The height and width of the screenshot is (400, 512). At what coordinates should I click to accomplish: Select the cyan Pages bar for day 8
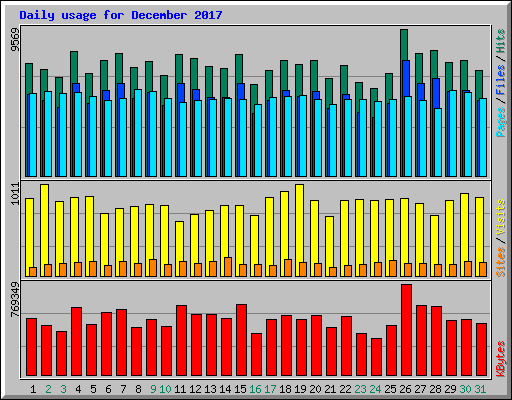[138, 133]
